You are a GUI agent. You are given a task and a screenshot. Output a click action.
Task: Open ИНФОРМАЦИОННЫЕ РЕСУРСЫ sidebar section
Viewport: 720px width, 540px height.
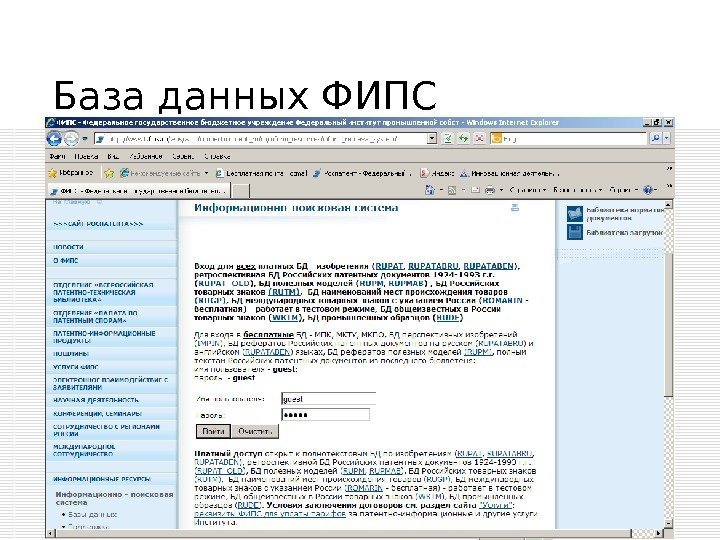coord(101,478)
